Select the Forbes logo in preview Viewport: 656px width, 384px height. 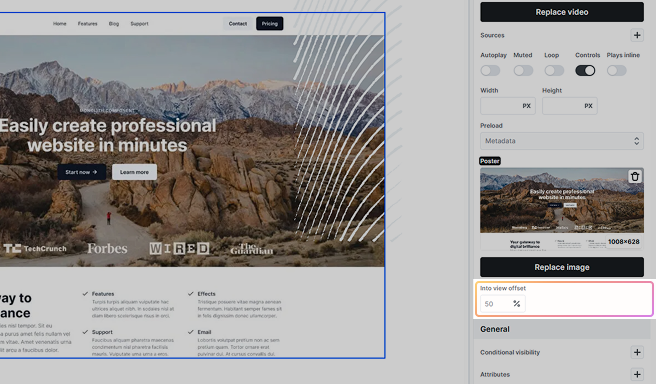[108, 248]
